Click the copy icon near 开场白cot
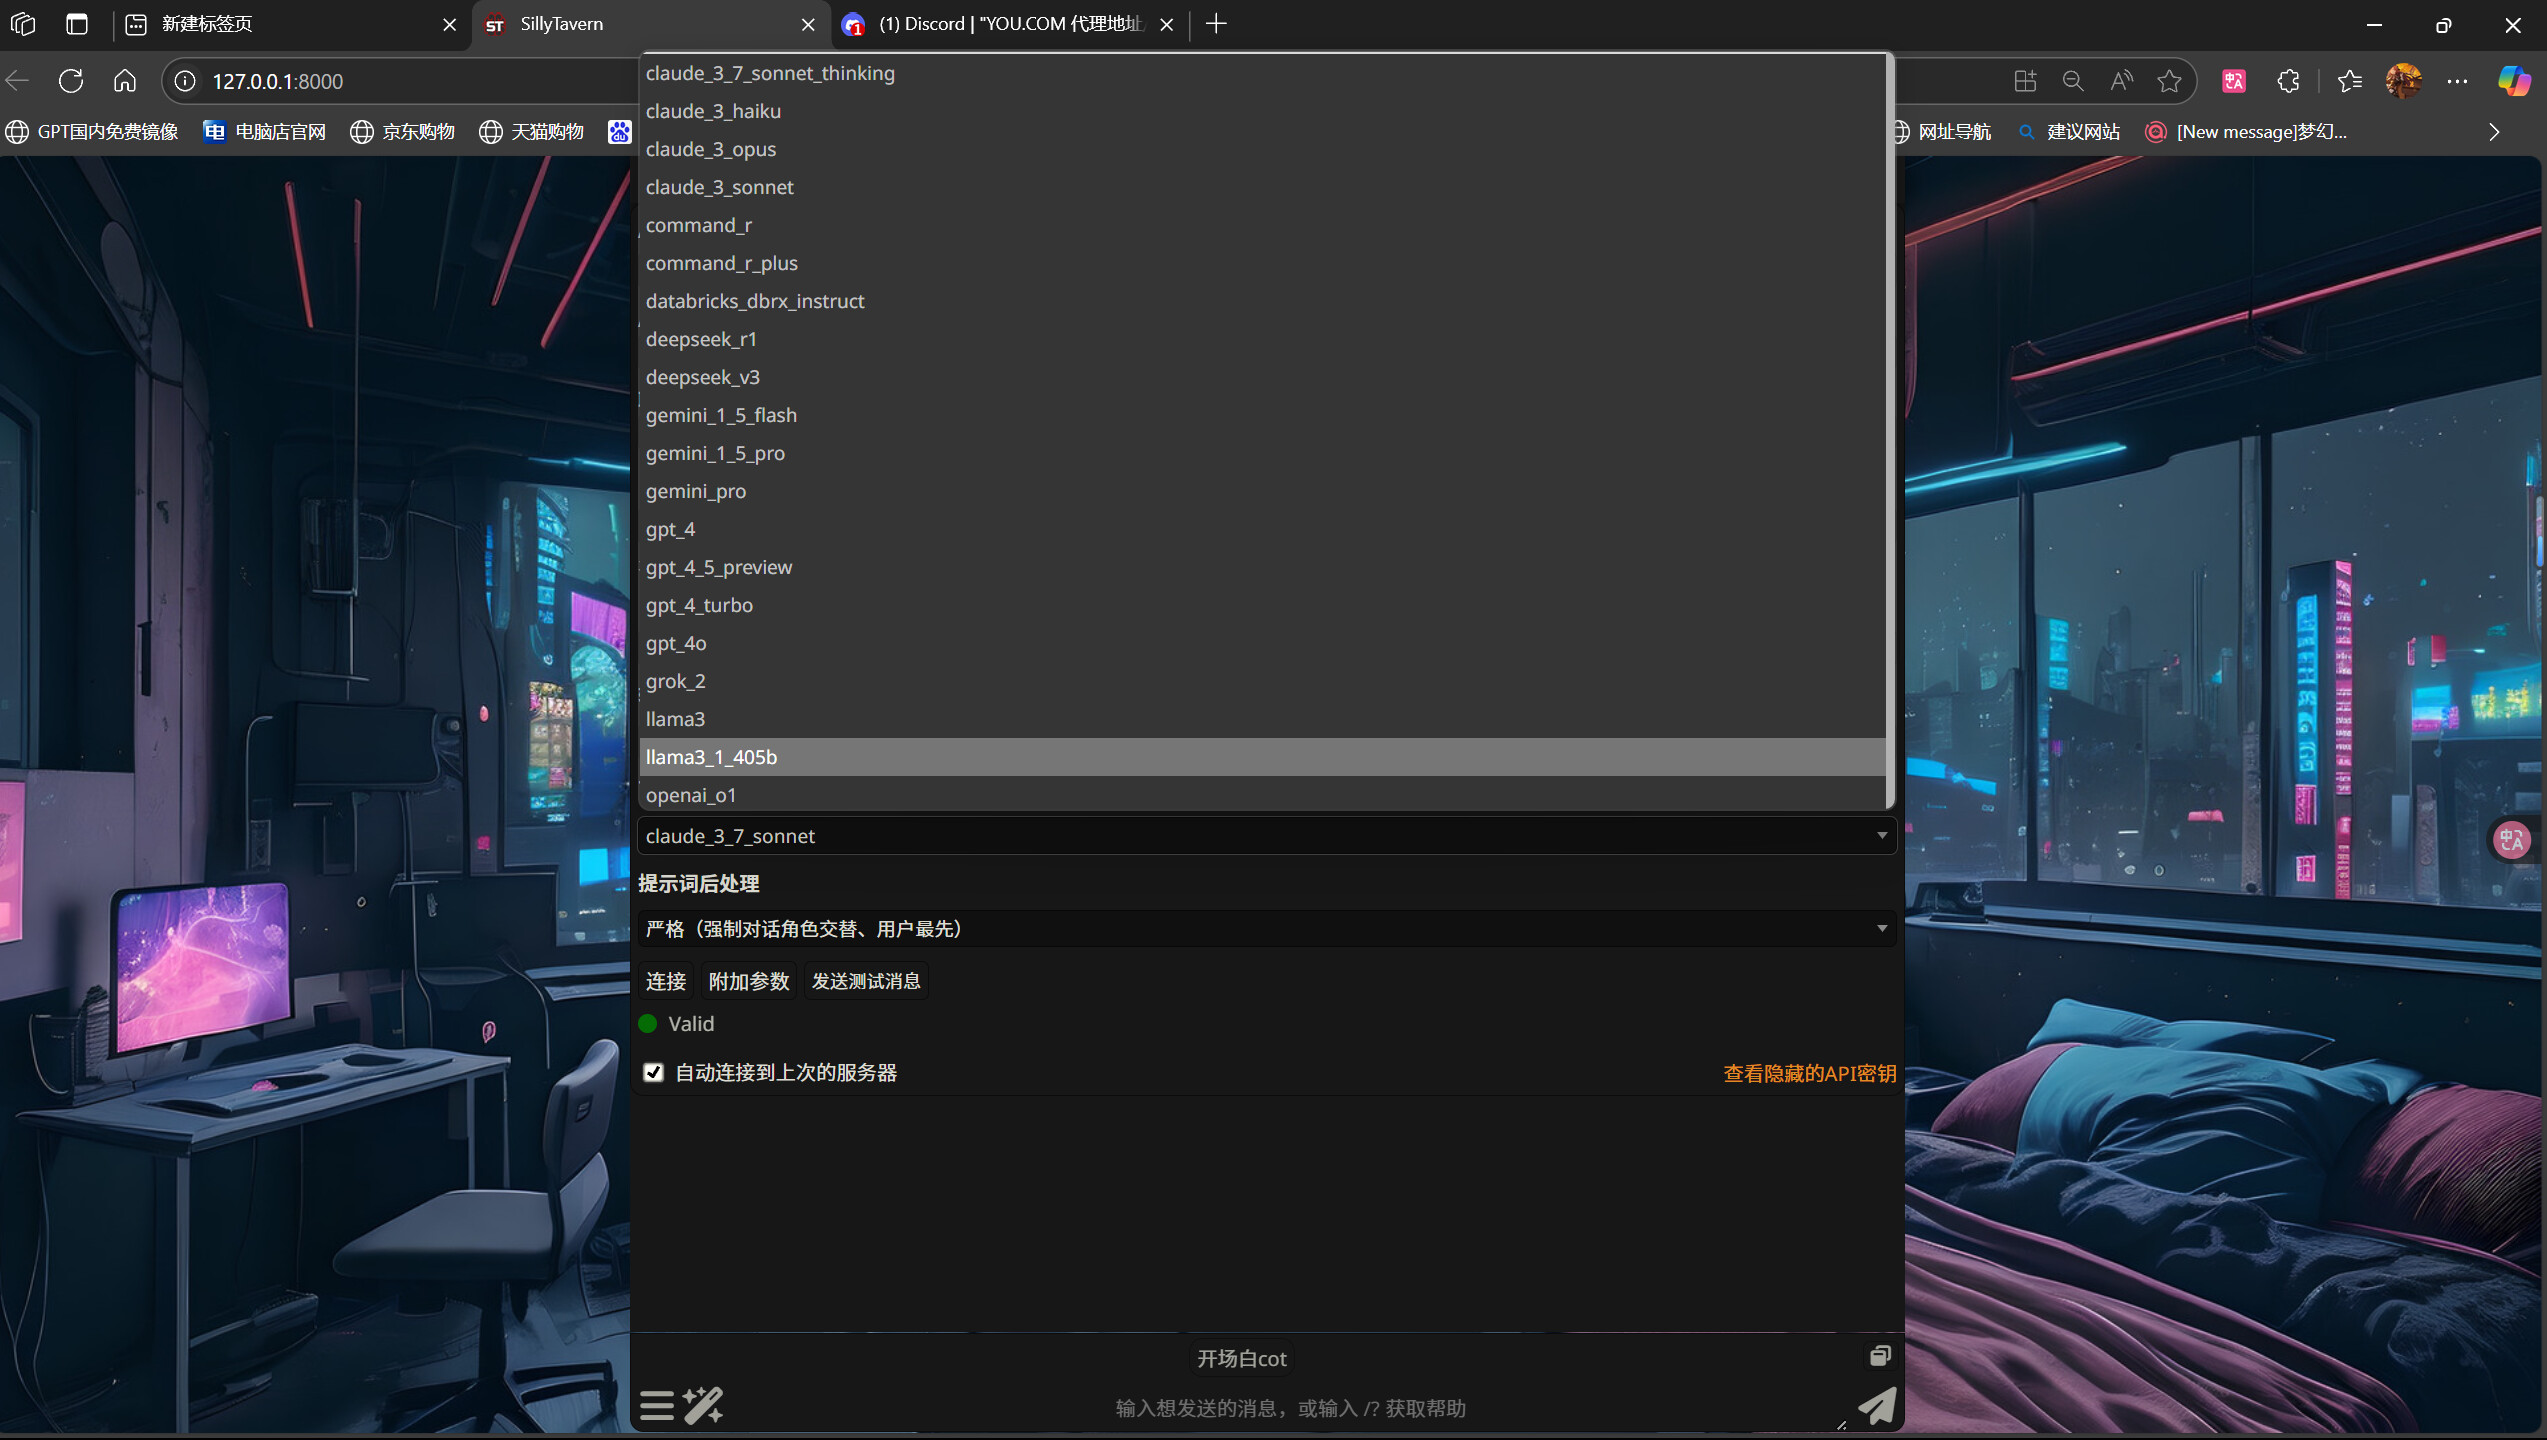This screenshot has height=1440, width=2547. click(x=1880, y=1356)
